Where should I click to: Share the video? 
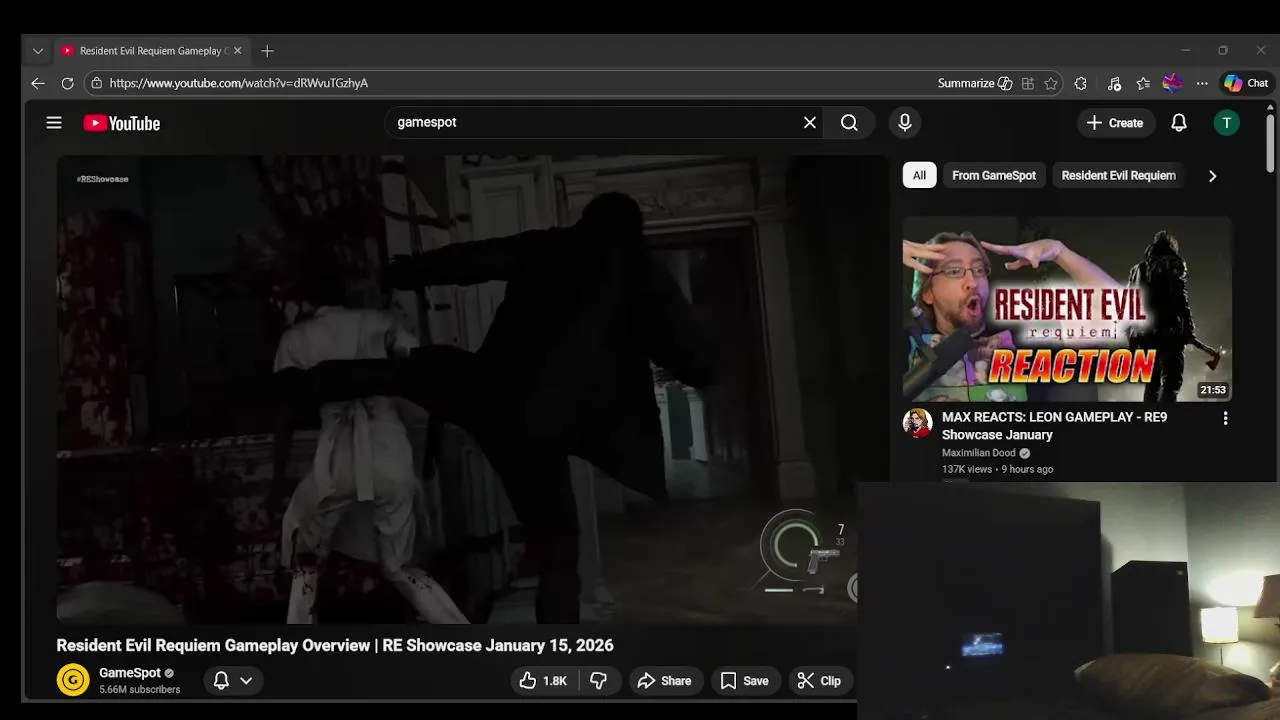click(664, 681)
